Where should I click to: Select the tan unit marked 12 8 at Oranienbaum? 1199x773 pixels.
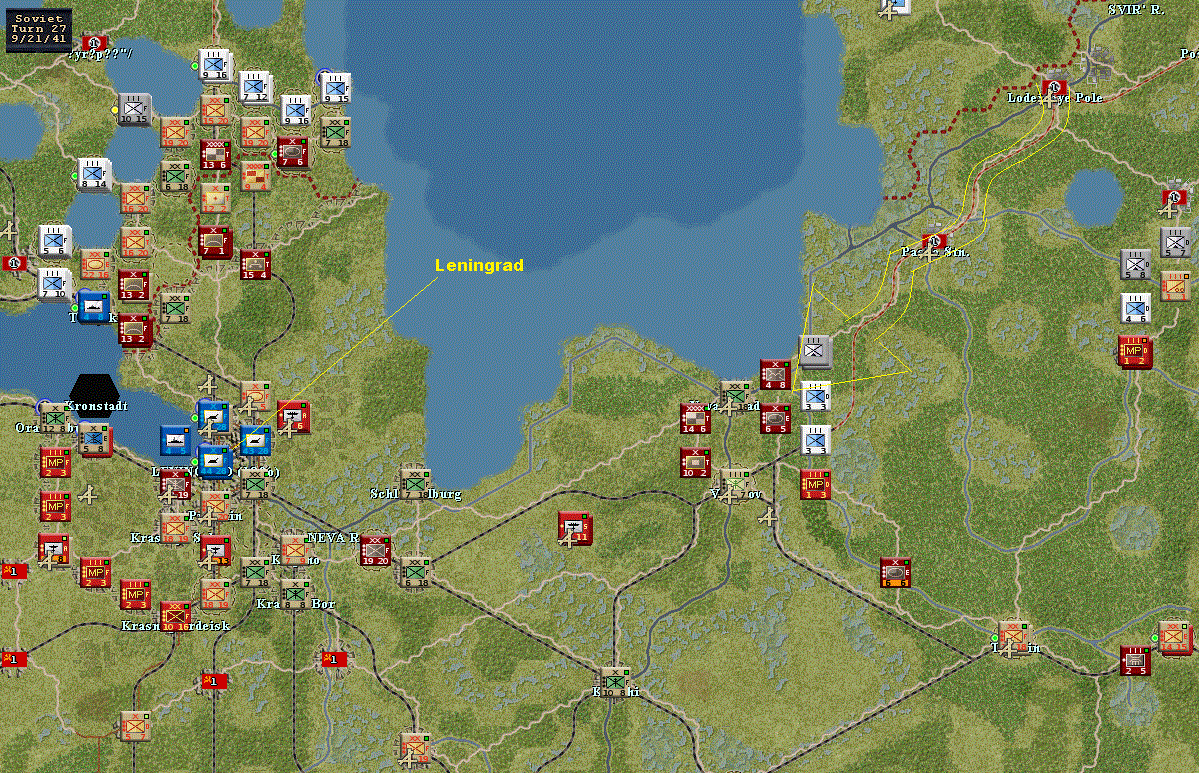pos(55,417)
